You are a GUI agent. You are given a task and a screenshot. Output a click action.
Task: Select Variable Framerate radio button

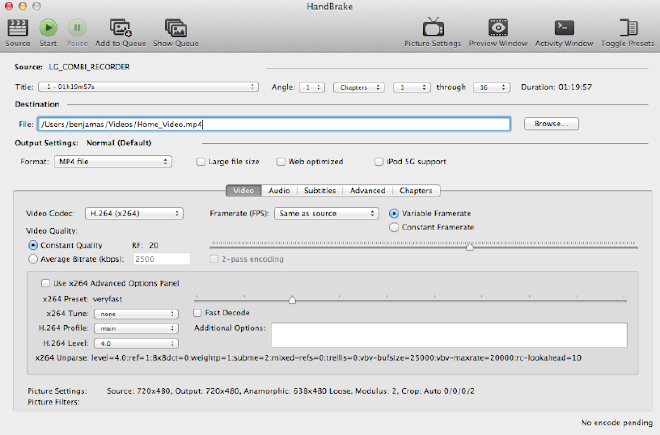[x=394, y=213]
